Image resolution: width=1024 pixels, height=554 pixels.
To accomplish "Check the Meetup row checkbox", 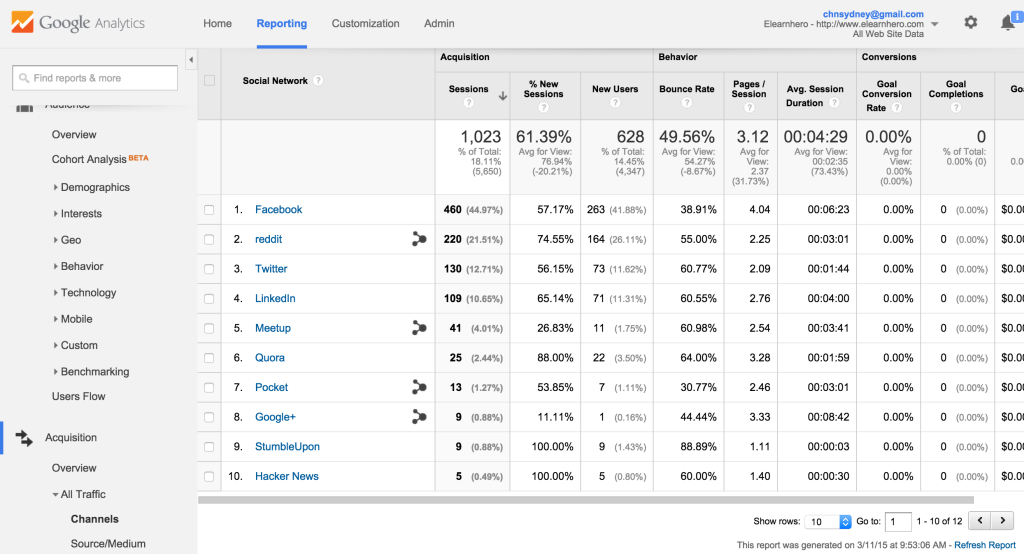I will [x=209, y=328].
